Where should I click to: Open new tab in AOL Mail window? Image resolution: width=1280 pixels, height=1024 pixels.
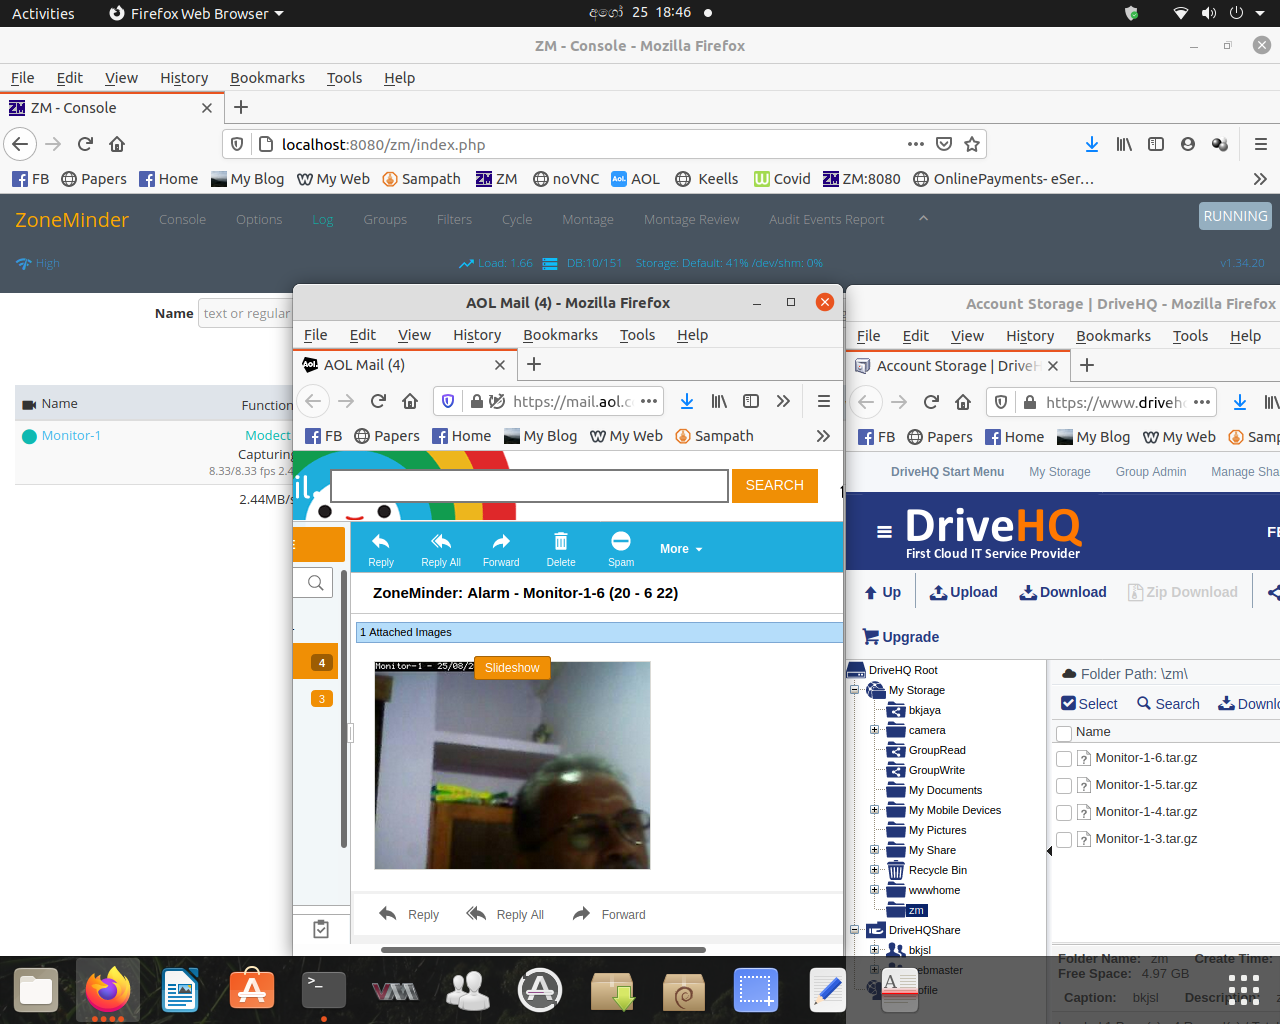click(x=534, y=364)
